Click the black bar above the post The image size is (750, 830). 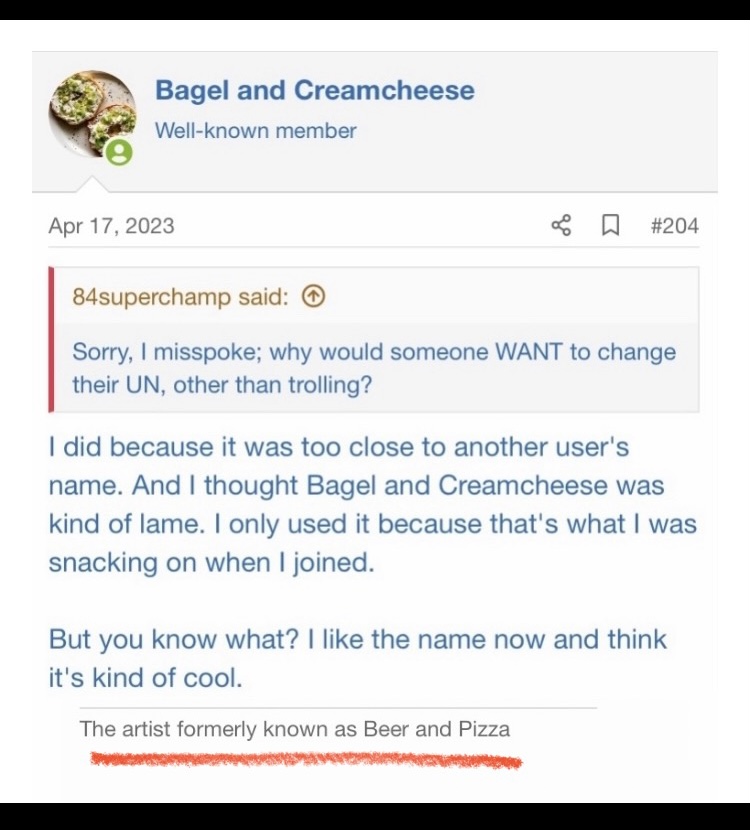(375, 10)
